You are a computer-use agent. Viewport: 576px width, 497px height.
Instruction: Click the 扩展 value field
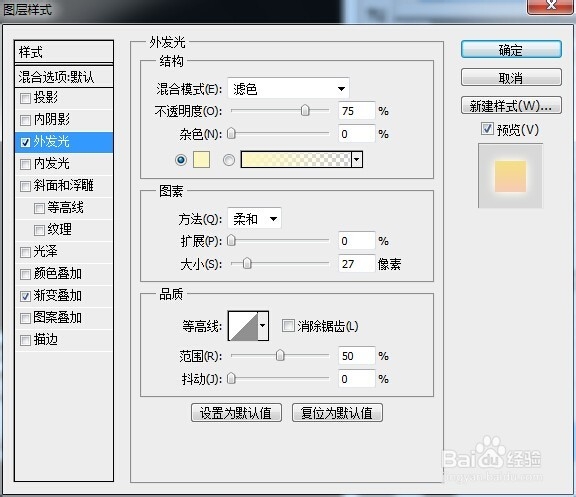point(356,241)
